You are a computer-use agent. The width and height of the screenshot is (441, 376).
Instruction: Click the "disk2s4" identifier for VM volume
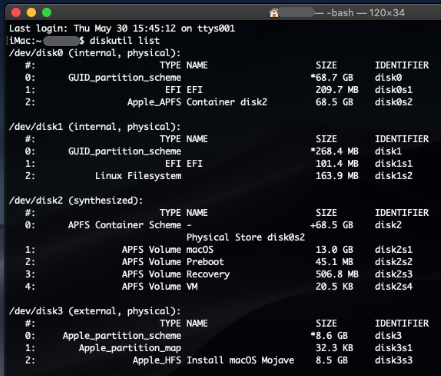click(x=393, y=286)
